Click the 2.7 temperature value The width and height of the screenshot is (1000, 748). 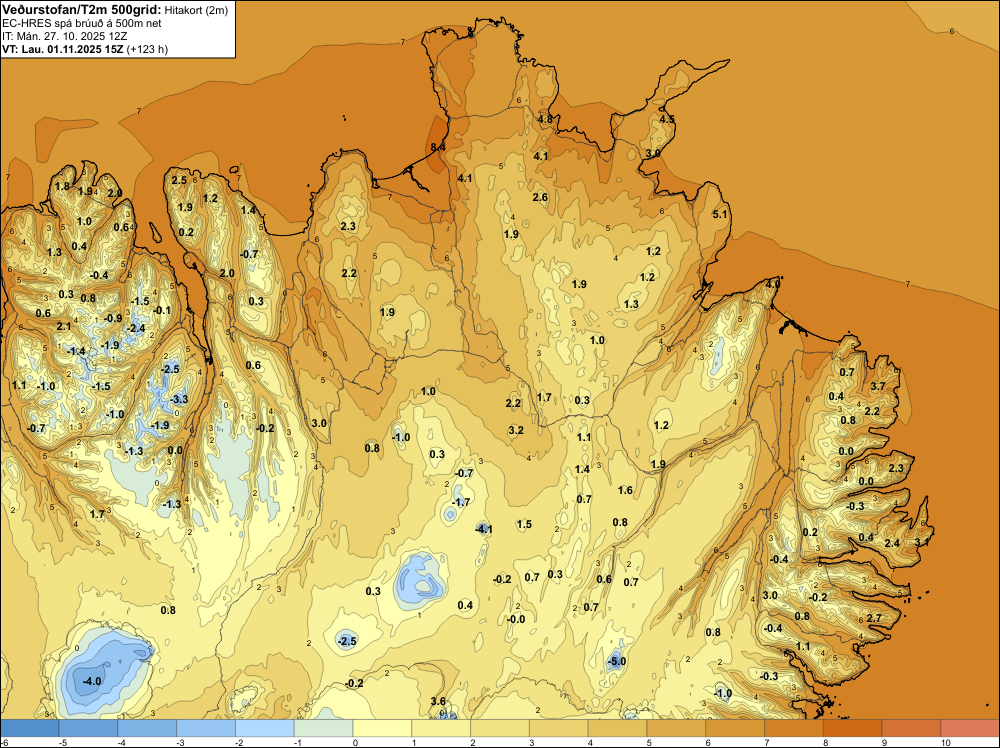point(874,618)
